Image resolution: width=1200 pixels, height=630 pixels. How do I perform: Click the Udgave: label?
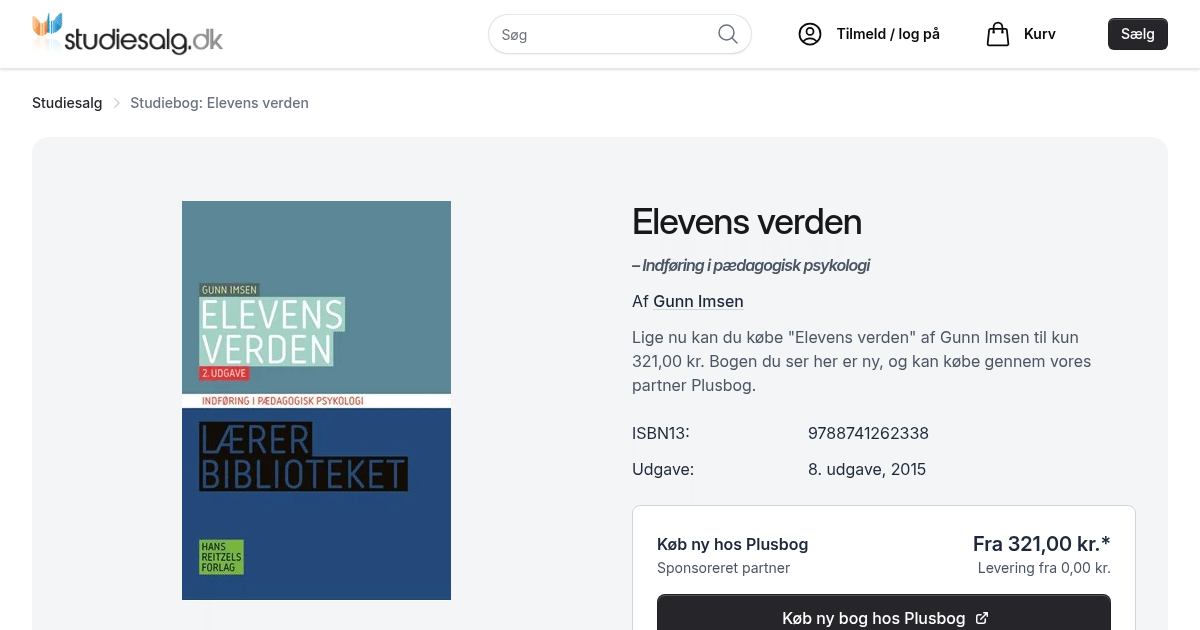click(663, 469)
